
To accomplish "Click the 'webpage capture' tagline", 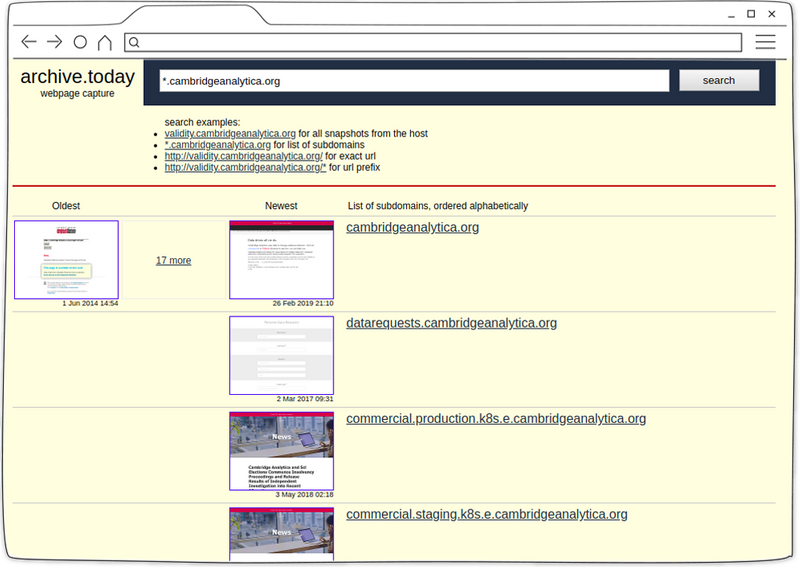I will pos(78,93).
